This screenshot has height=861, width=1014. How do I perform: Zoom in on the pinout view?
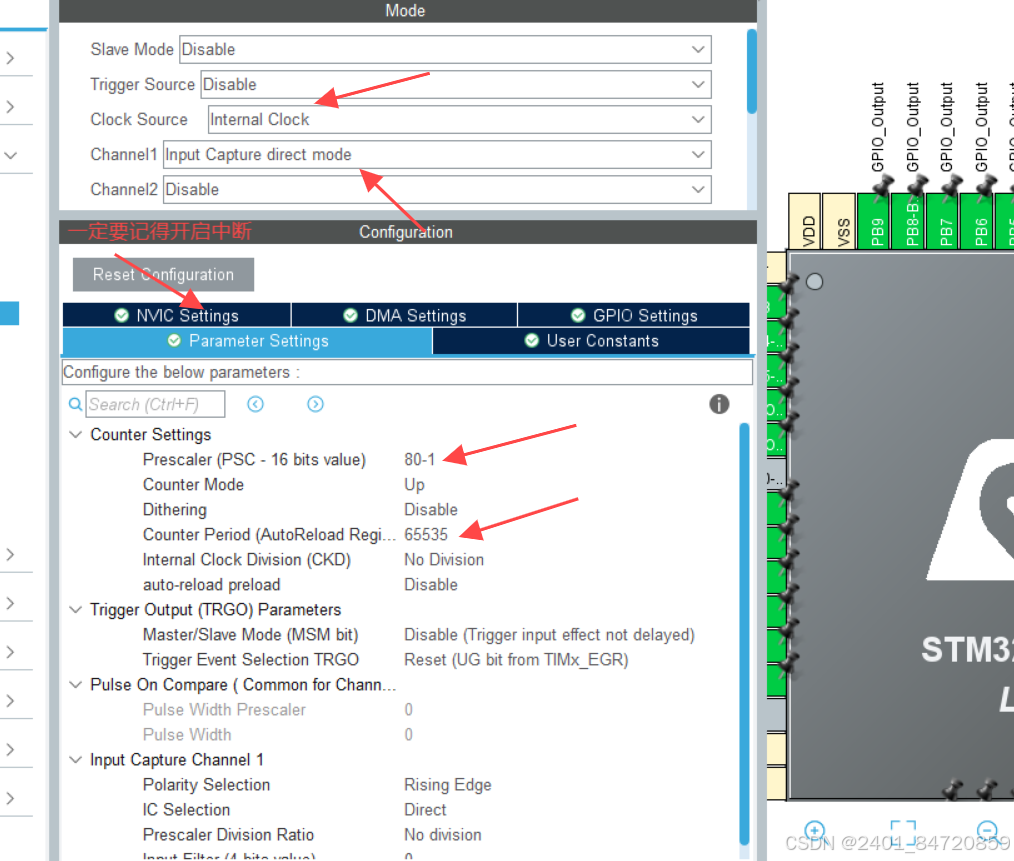click(815, 831)
